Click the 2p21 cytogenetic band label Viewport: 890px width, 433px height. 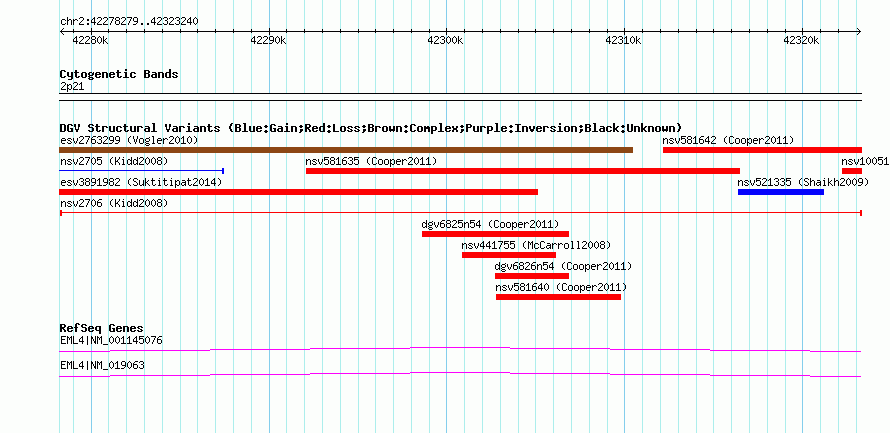coord(72,87)
